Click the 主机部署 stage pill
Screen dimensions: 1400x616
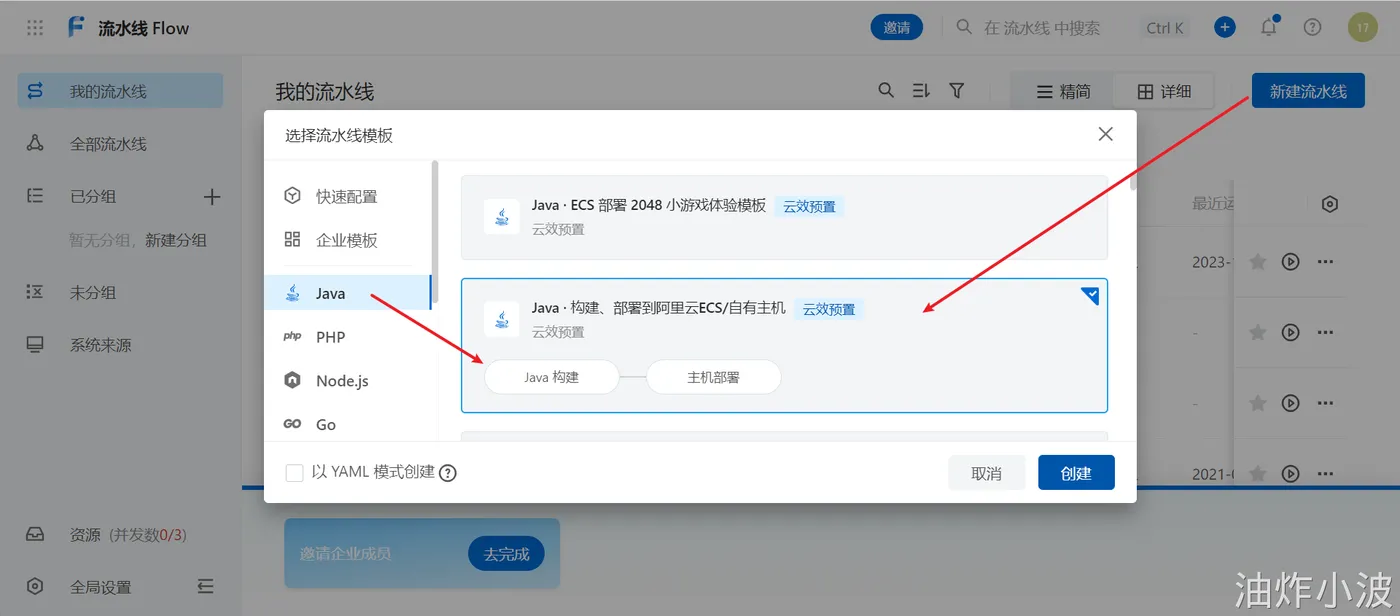click(714, 377)
